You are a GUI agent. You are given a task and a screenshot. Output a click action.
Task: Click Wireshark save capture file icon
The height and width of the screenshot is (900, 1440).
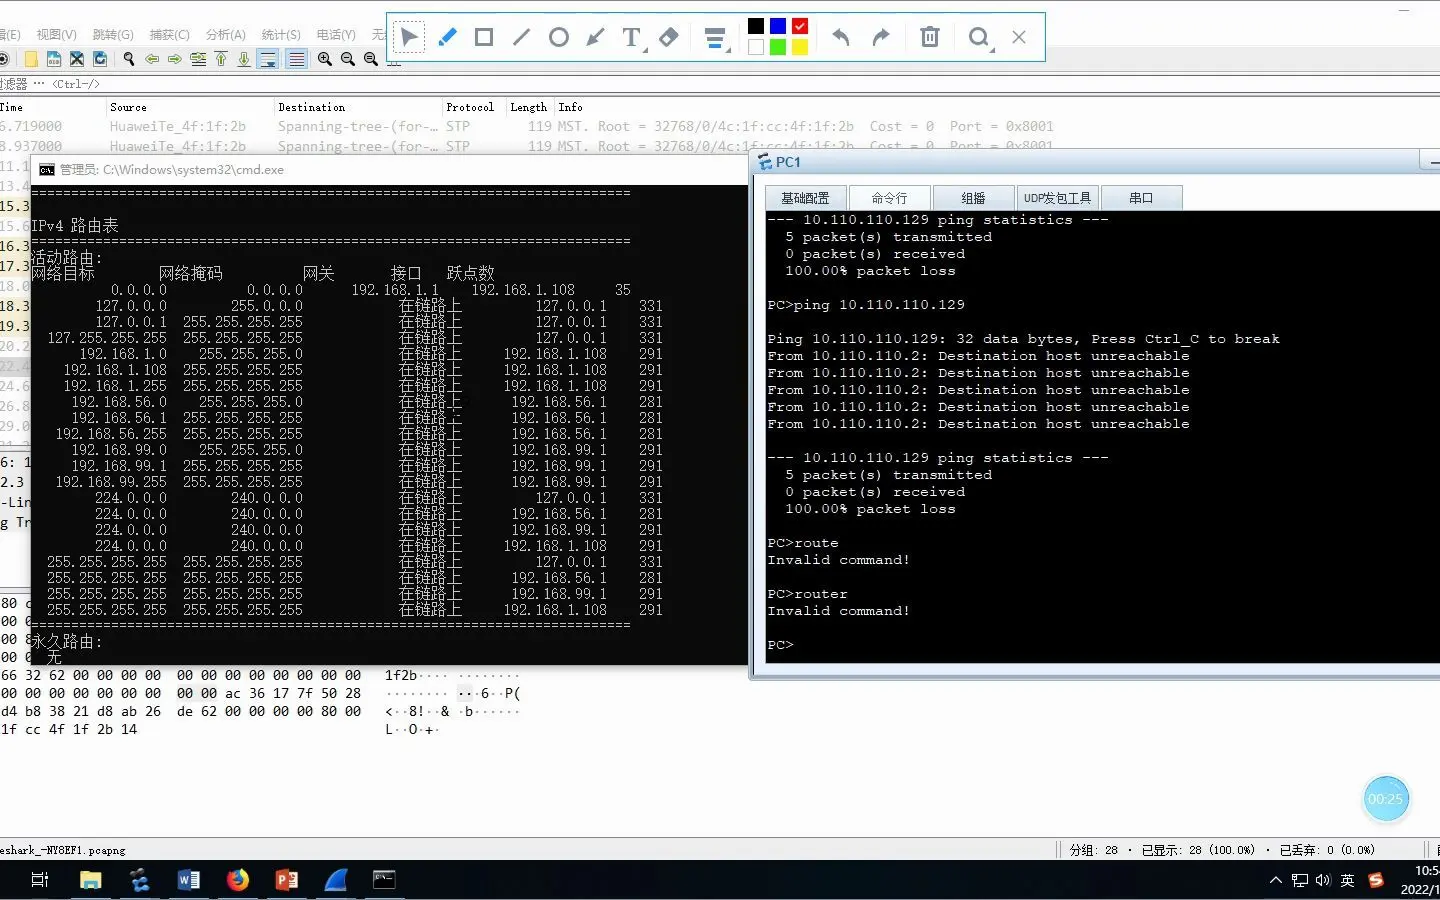(x=54, y=59)
